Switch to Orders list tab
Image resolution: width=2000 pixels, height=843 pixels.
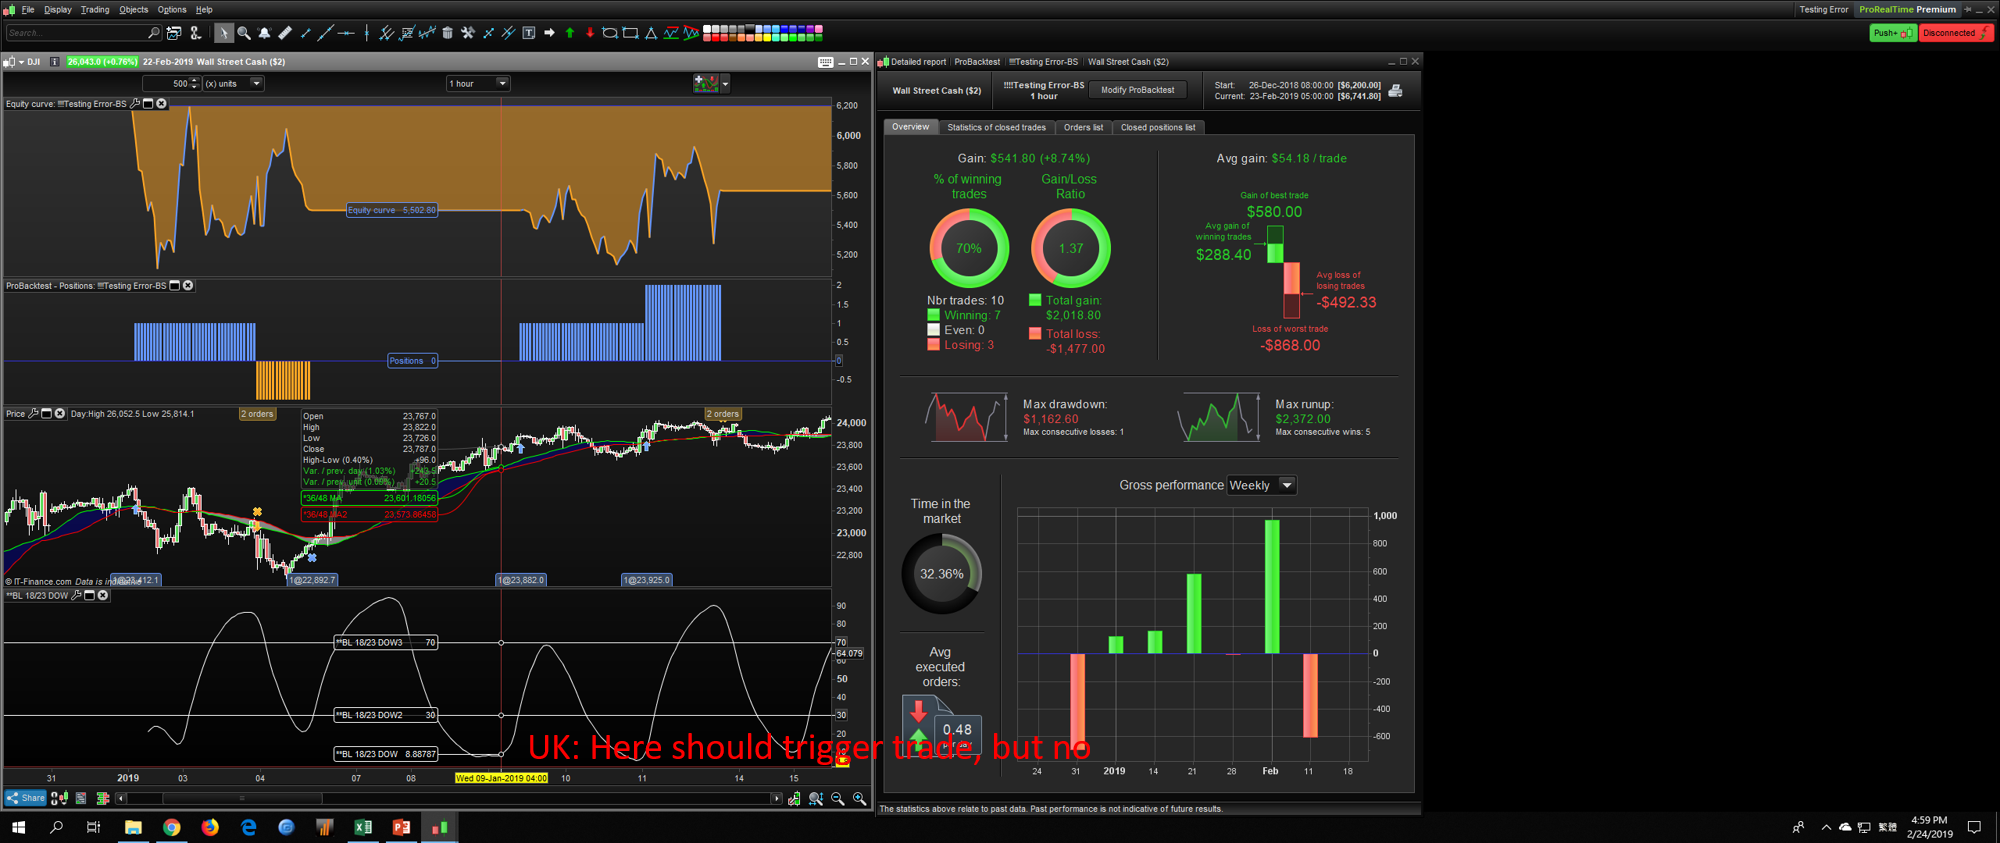[1083, 127]
